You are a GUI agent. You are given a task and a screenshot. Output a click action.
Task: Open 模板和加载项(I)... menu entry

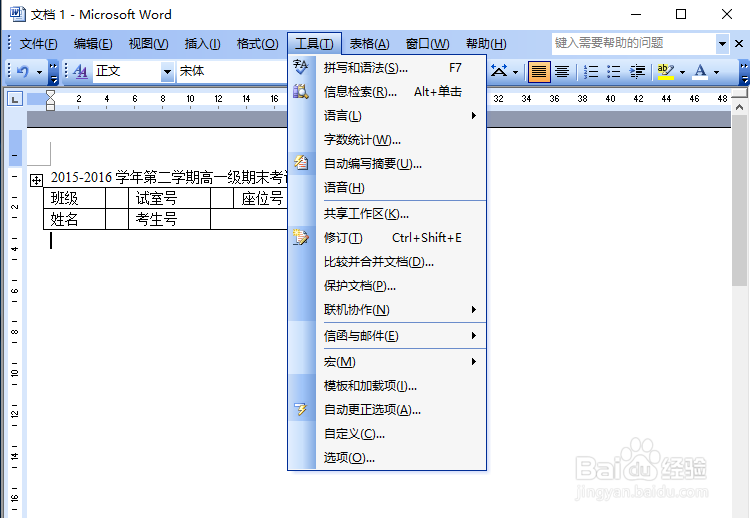point(387,386)
